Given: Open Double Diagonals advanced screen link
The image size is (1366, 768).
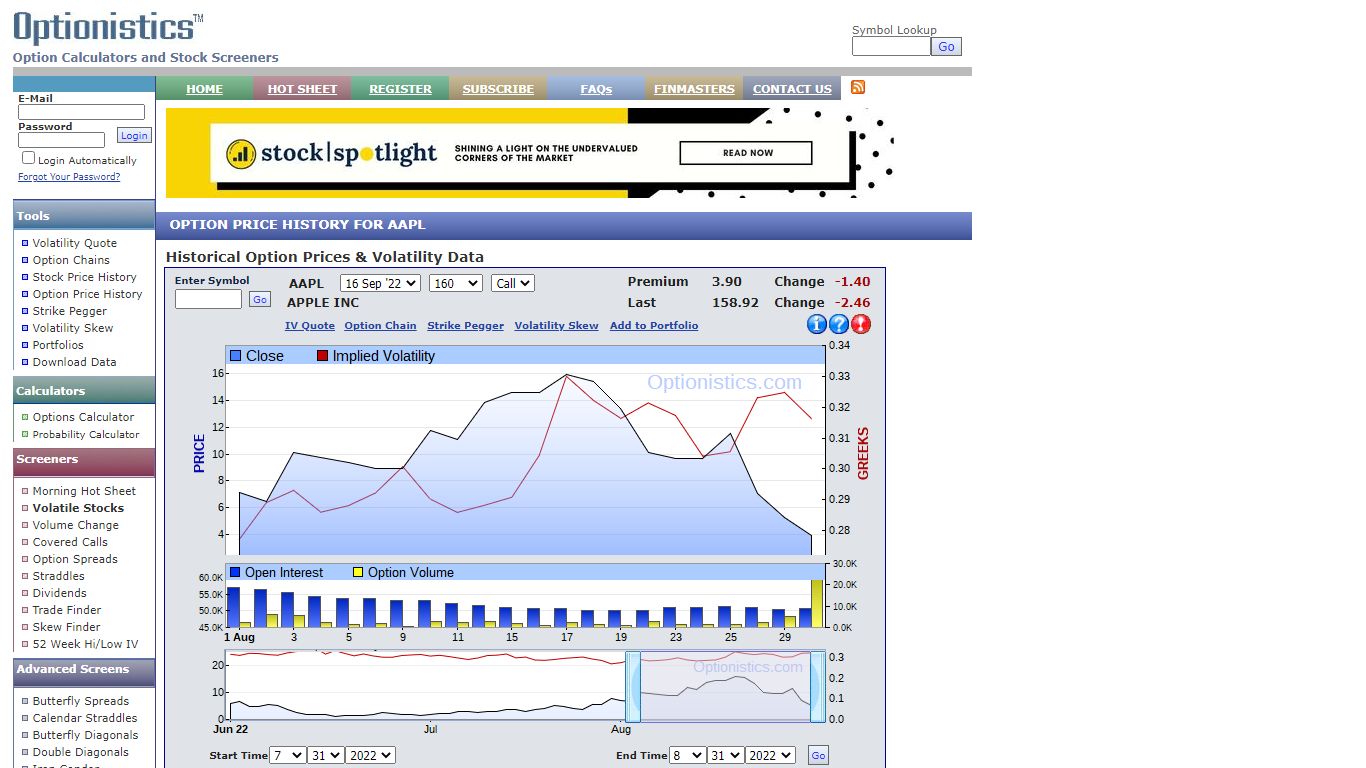Looking at the screenshot, I should coord(80,752).
